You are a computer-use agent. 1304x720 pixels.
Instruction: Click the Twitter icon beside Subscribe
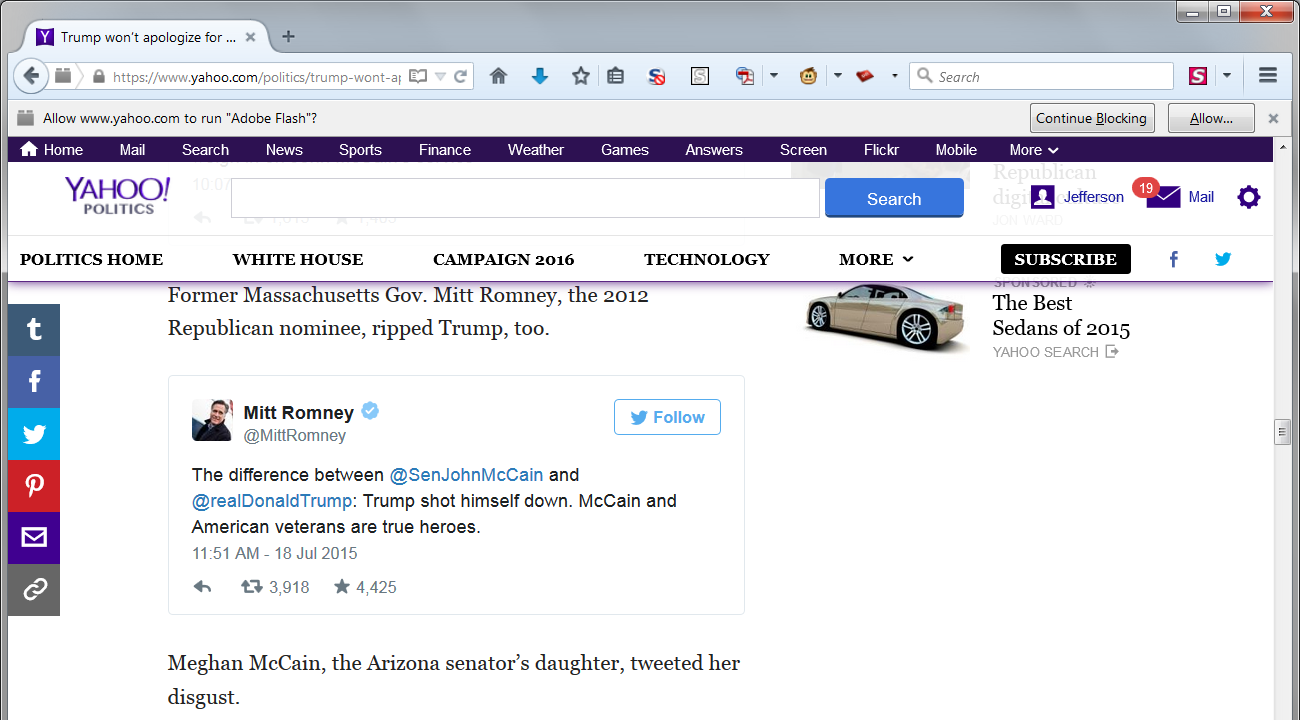1223,259
